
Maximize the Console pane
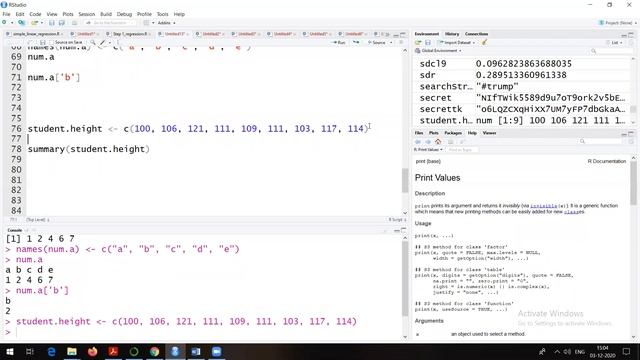click(x=403, y=231)
